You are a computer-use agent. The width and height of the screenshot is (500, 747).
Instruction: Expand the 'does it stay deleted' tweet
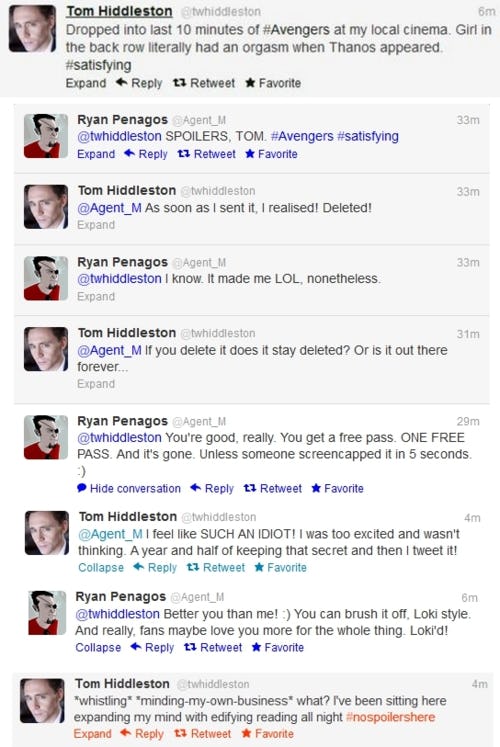(96, 384)
